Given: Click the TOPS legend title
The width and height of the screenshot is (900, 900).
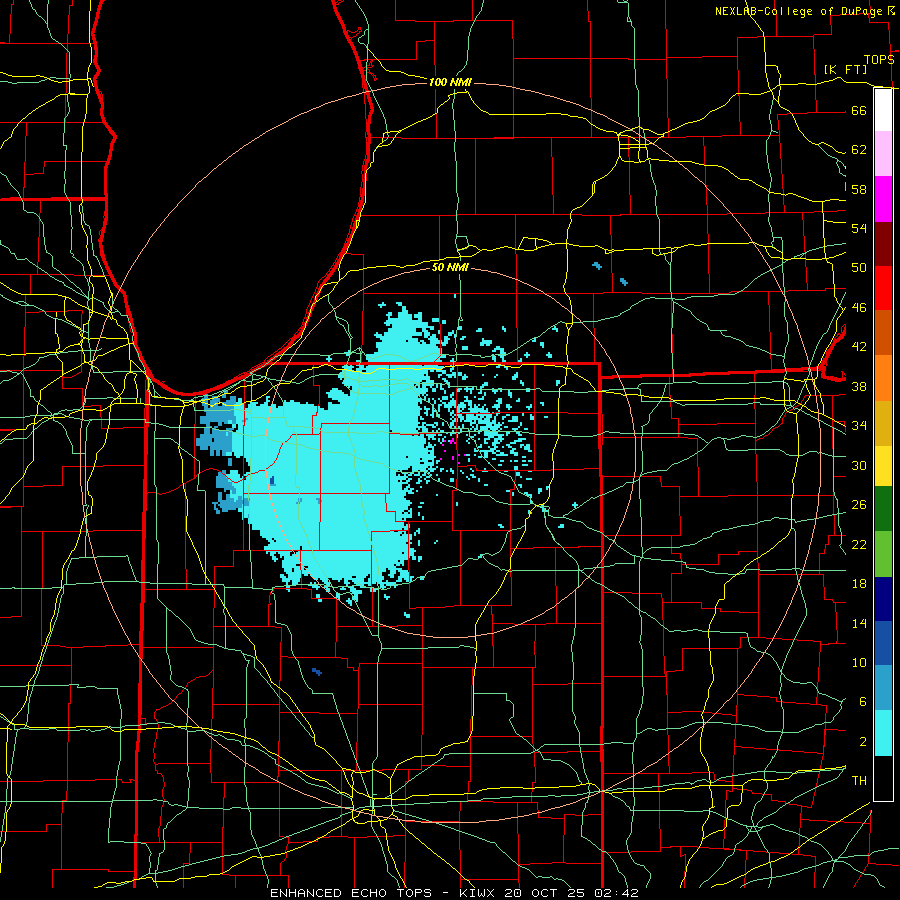Looking at the screenshot, I should coord(879,59).
